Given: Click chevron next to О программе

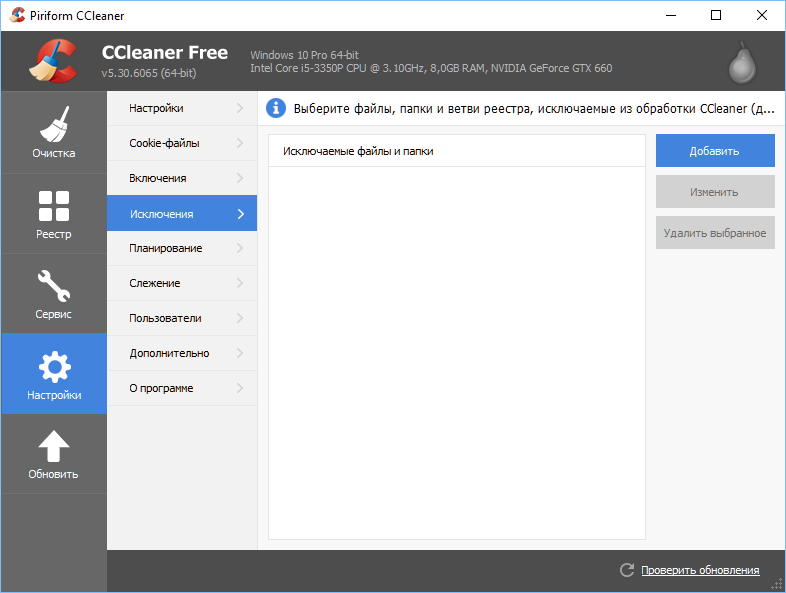Looking at the screenshot, I should point(240,388).
